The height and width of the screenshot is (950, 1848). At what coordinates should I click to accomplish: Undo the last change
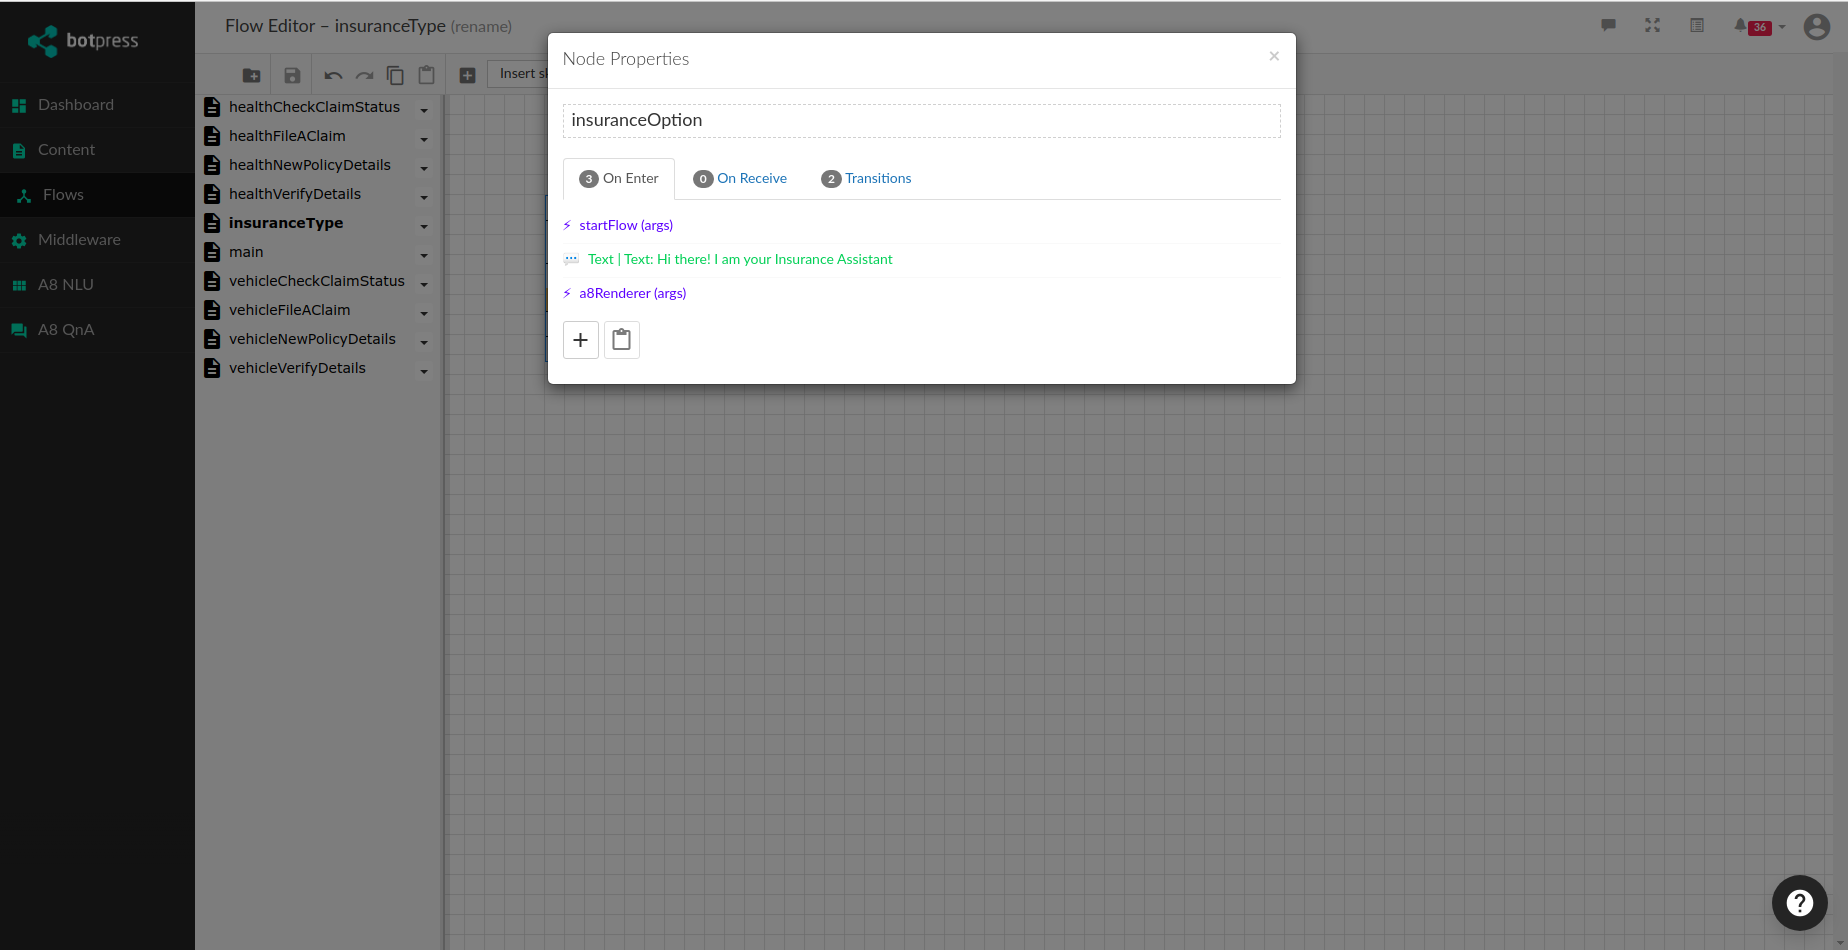[333, 75]
